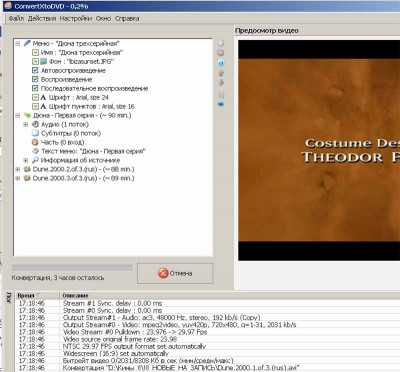Click log row "NTSC 29.97 FPS output format set automatically"
400x372 pixels.
pyautogui.click(x=208, y=346)
